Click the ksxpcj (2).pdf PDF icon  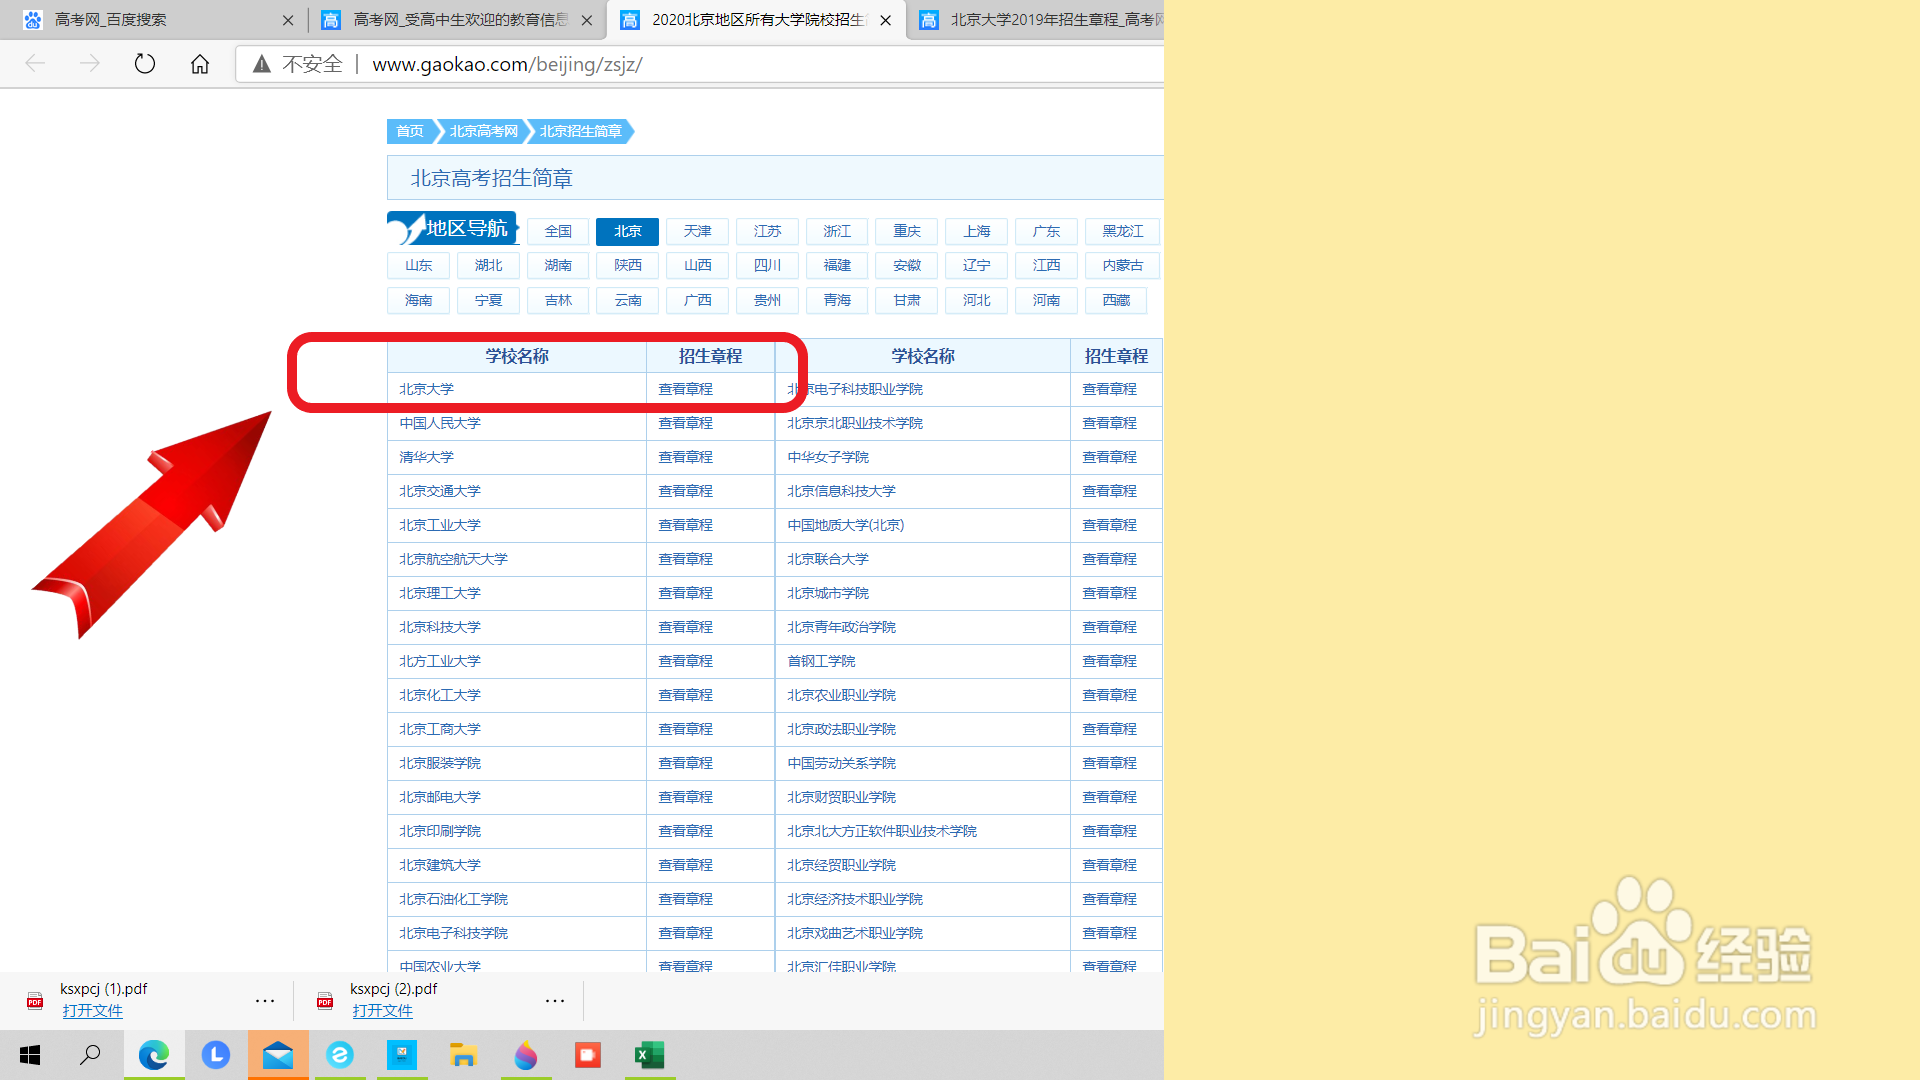pyautogui.click(x=325, y=1000)
